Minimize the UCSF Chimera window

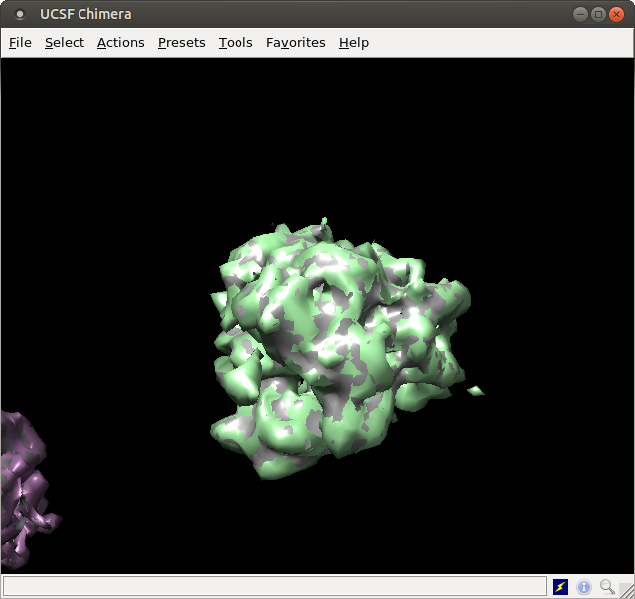tap(580, 15)
